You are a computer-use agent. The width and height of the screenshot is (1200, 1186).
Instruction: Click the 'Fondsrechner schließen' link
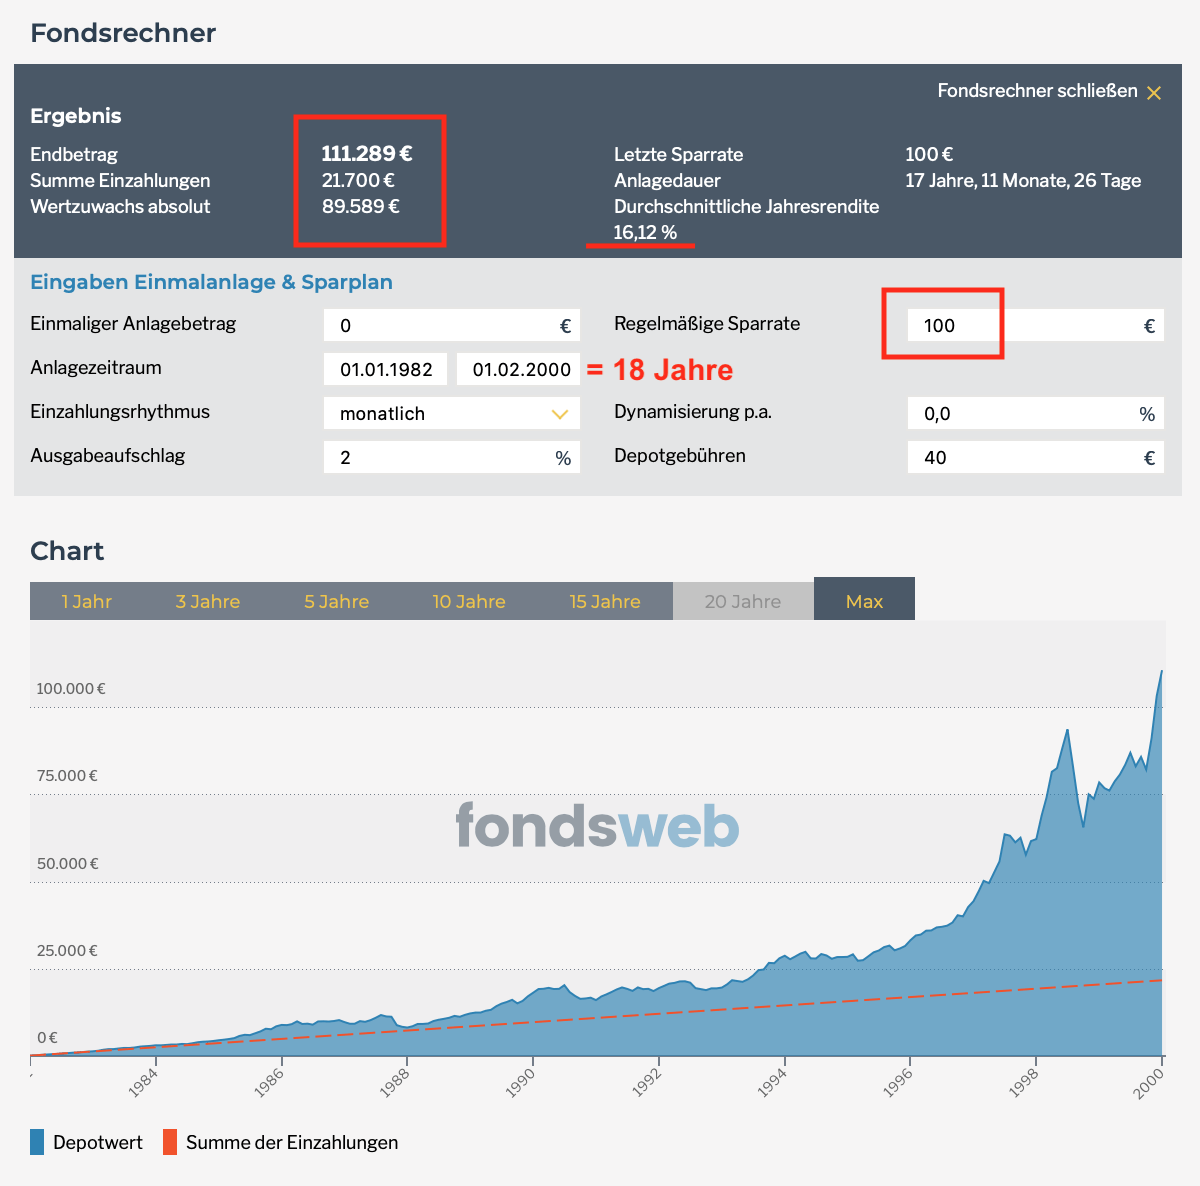point(1037,91)
